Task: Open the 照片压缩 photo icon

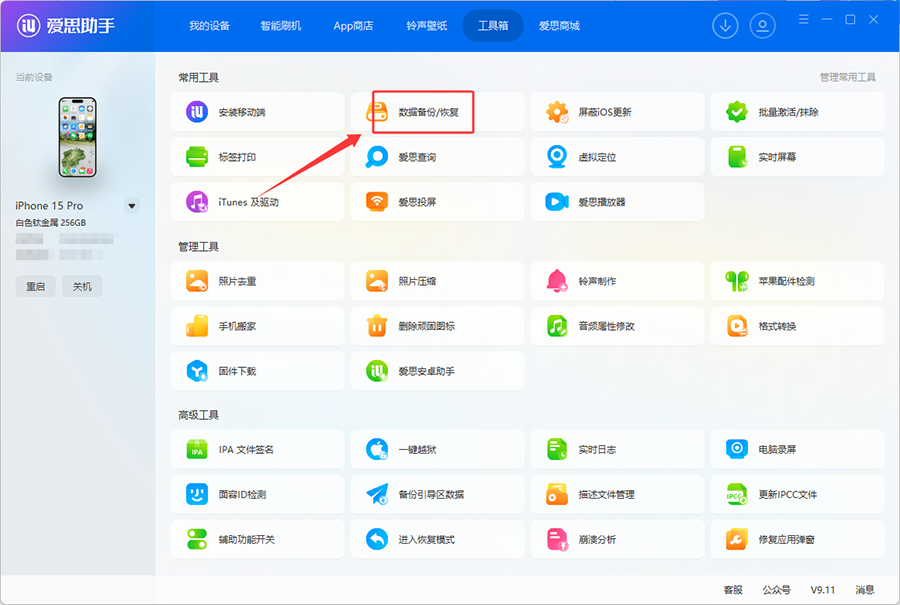Action: (x=377, y=281)
